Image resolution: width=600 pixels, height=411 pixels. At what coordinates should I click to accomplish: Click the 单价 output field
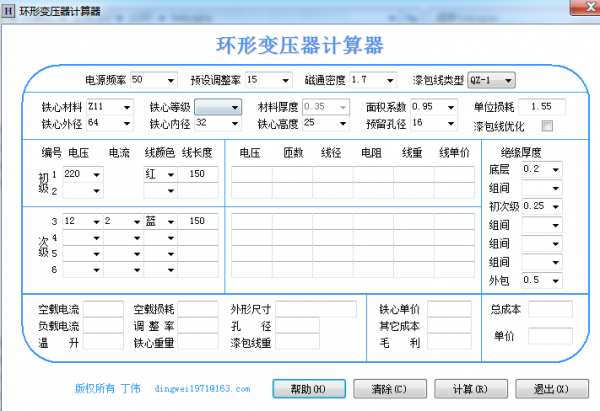coord(550,336)
